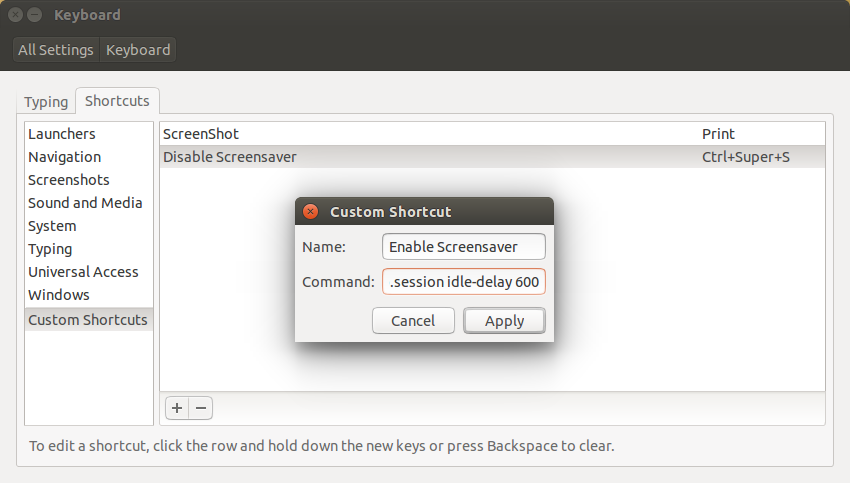
Task: Close the Custom Shortcut dialog
Action: click(x=311, y=211)
